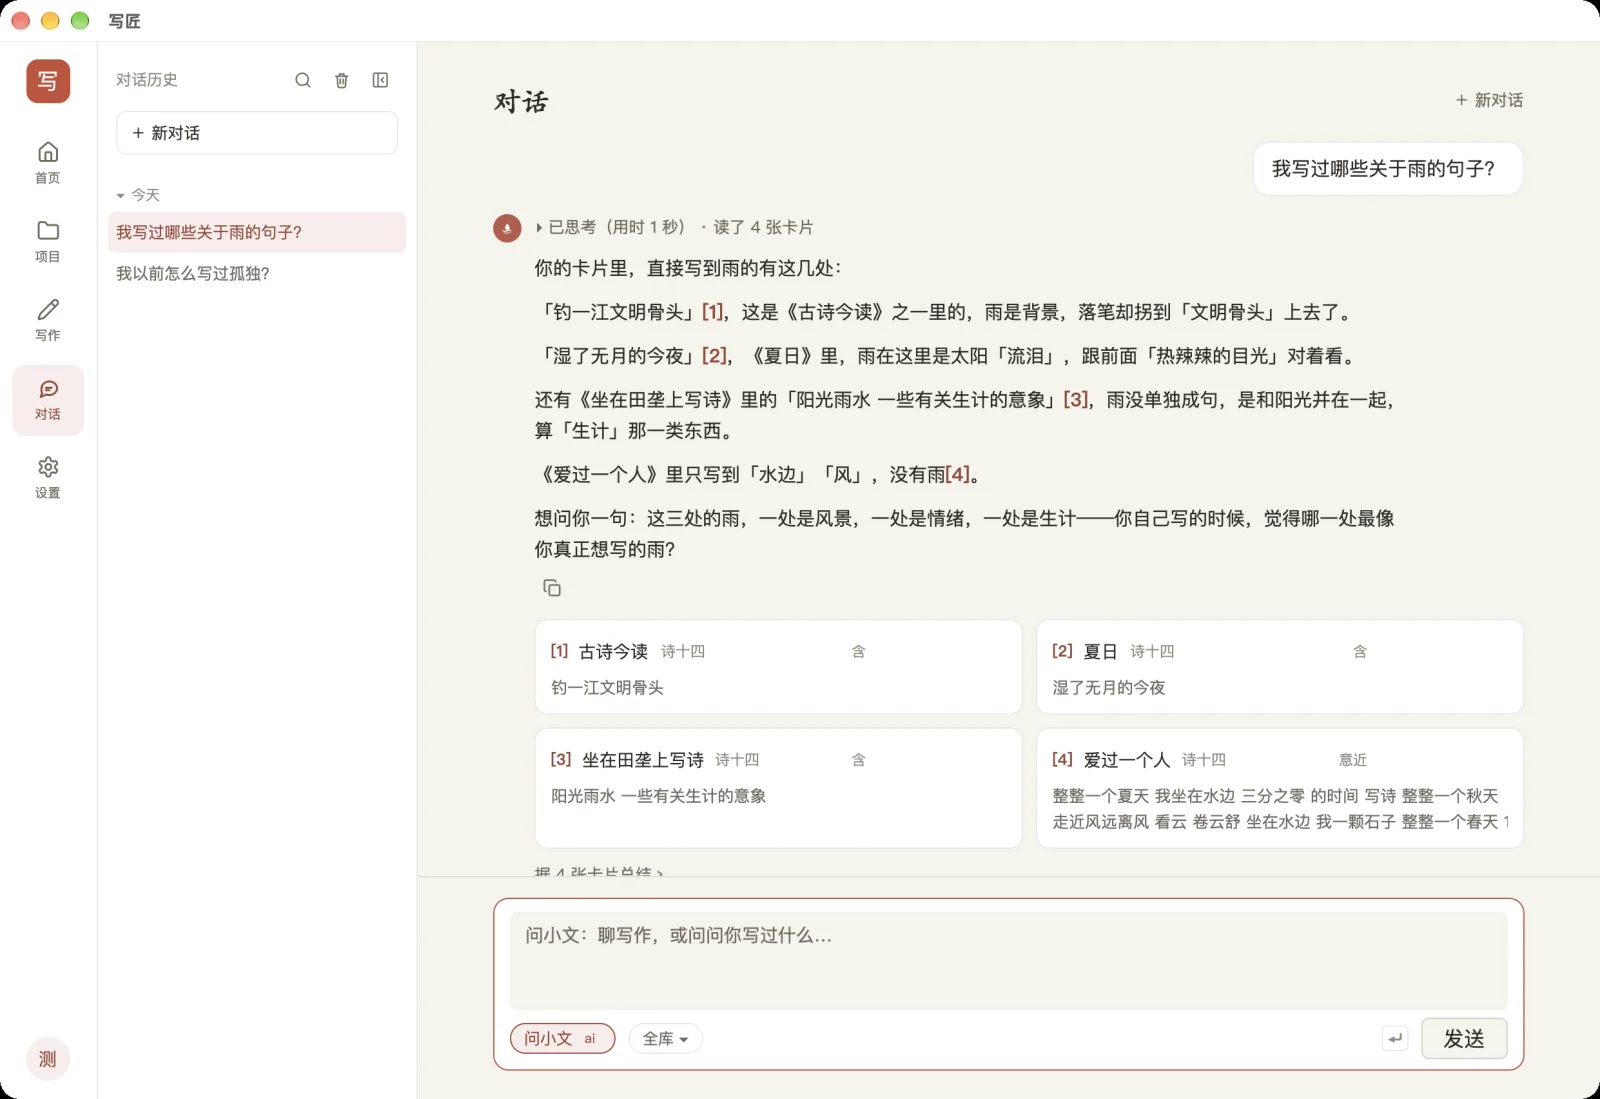The height and width of the screenshot is (1099, 1600).
Task: Toggle the 问小文 ai mode pill
Action: click(x=562, y=1039)
